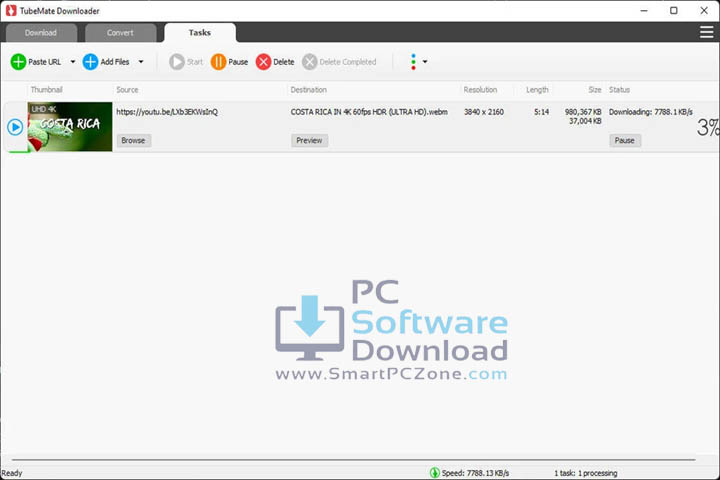Screen dimensions: 720x480
Task: Click the Speed: 7788.13 KB/s status text
Action: click(475, 473)
